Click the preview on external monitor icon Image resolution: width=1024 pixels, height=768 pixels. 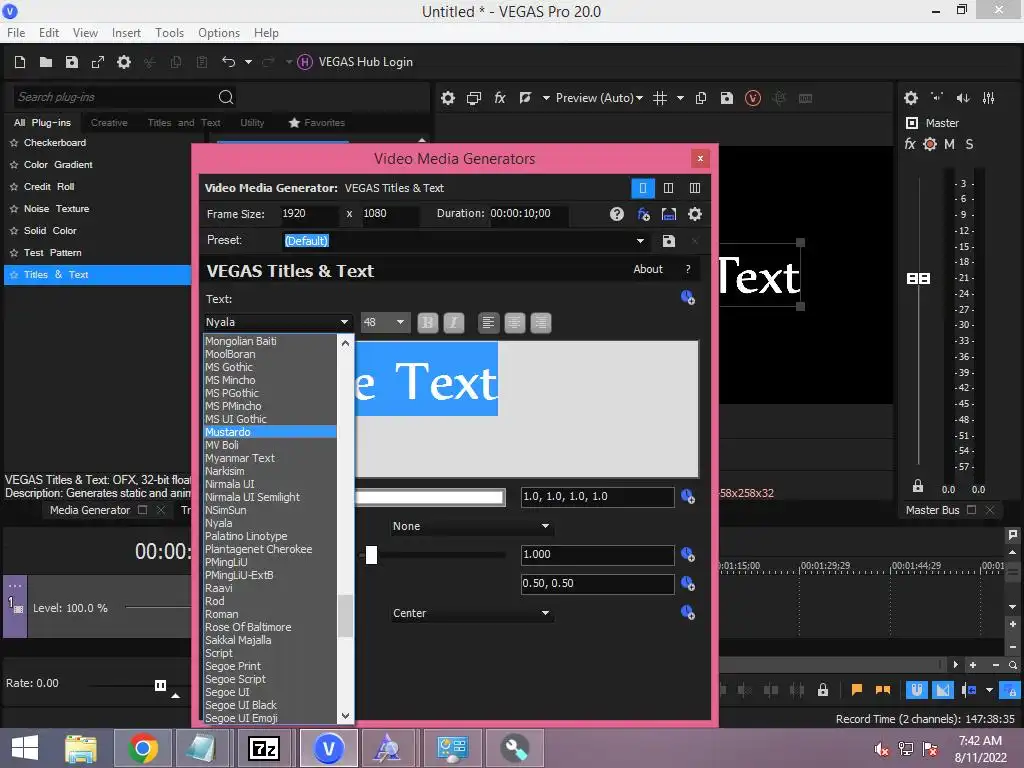[x=473, y=98]
